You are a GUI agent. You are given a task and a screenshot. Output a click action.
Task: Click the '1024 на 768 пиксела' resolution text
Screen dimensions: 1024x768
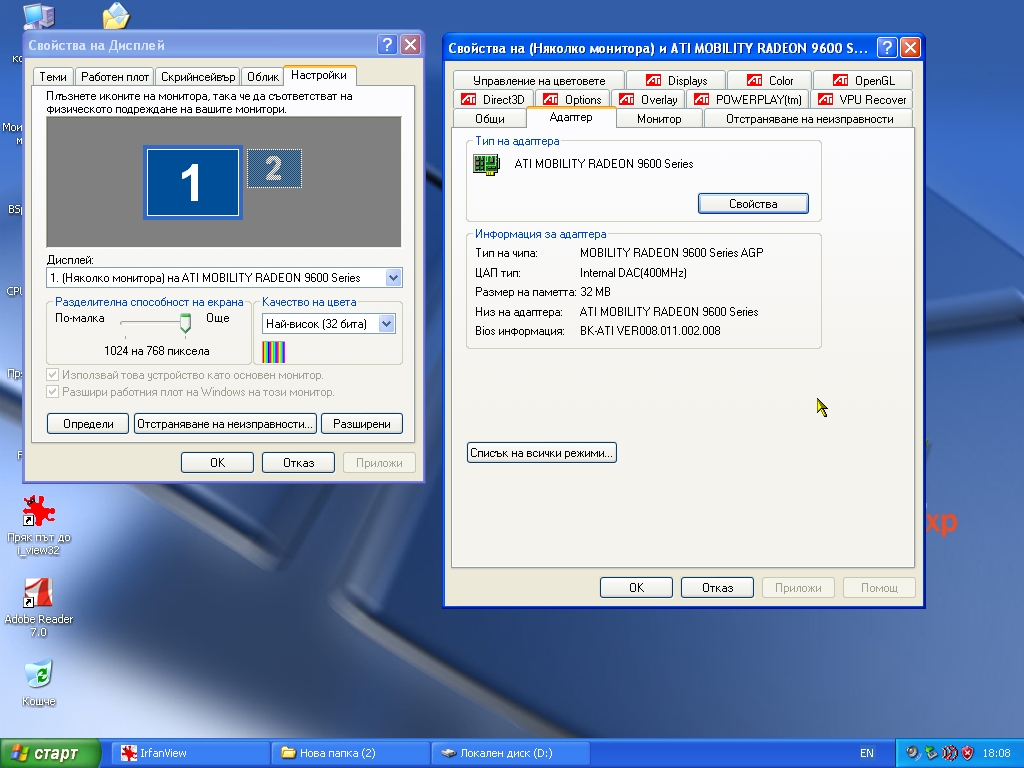[x=157, y=351]
